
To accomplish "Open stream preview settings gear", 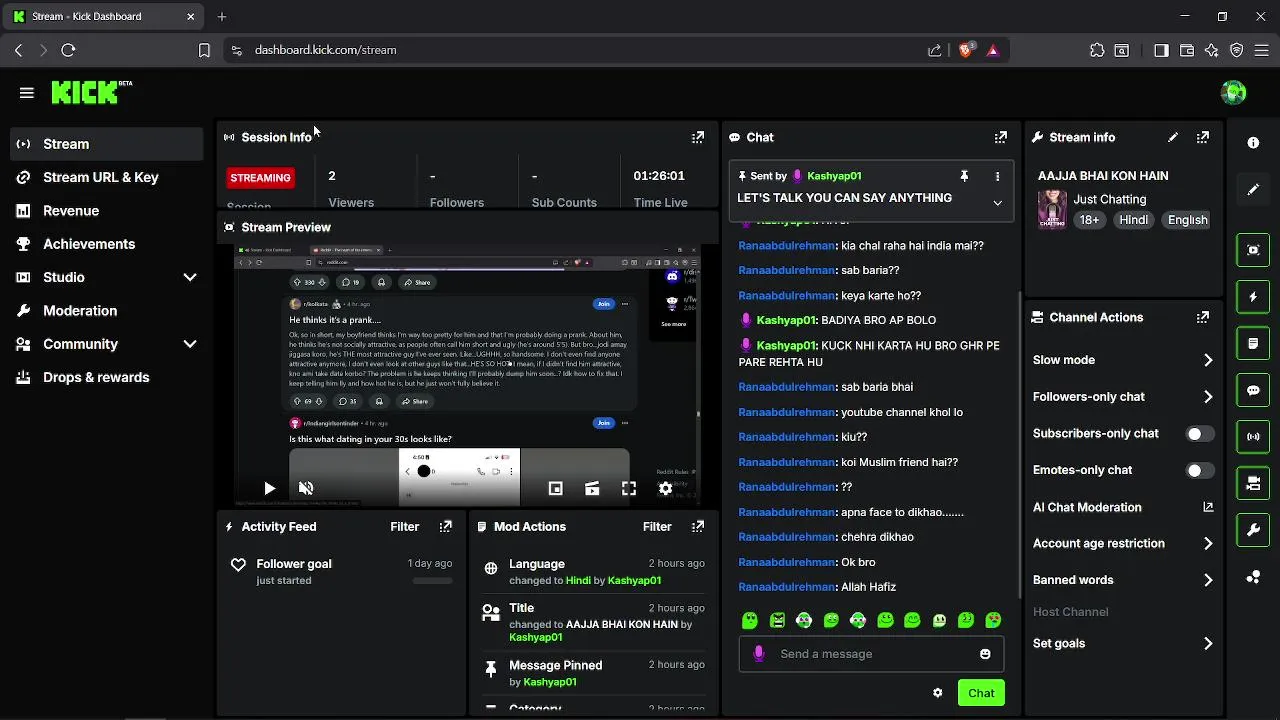I will (x=665, y=488).
